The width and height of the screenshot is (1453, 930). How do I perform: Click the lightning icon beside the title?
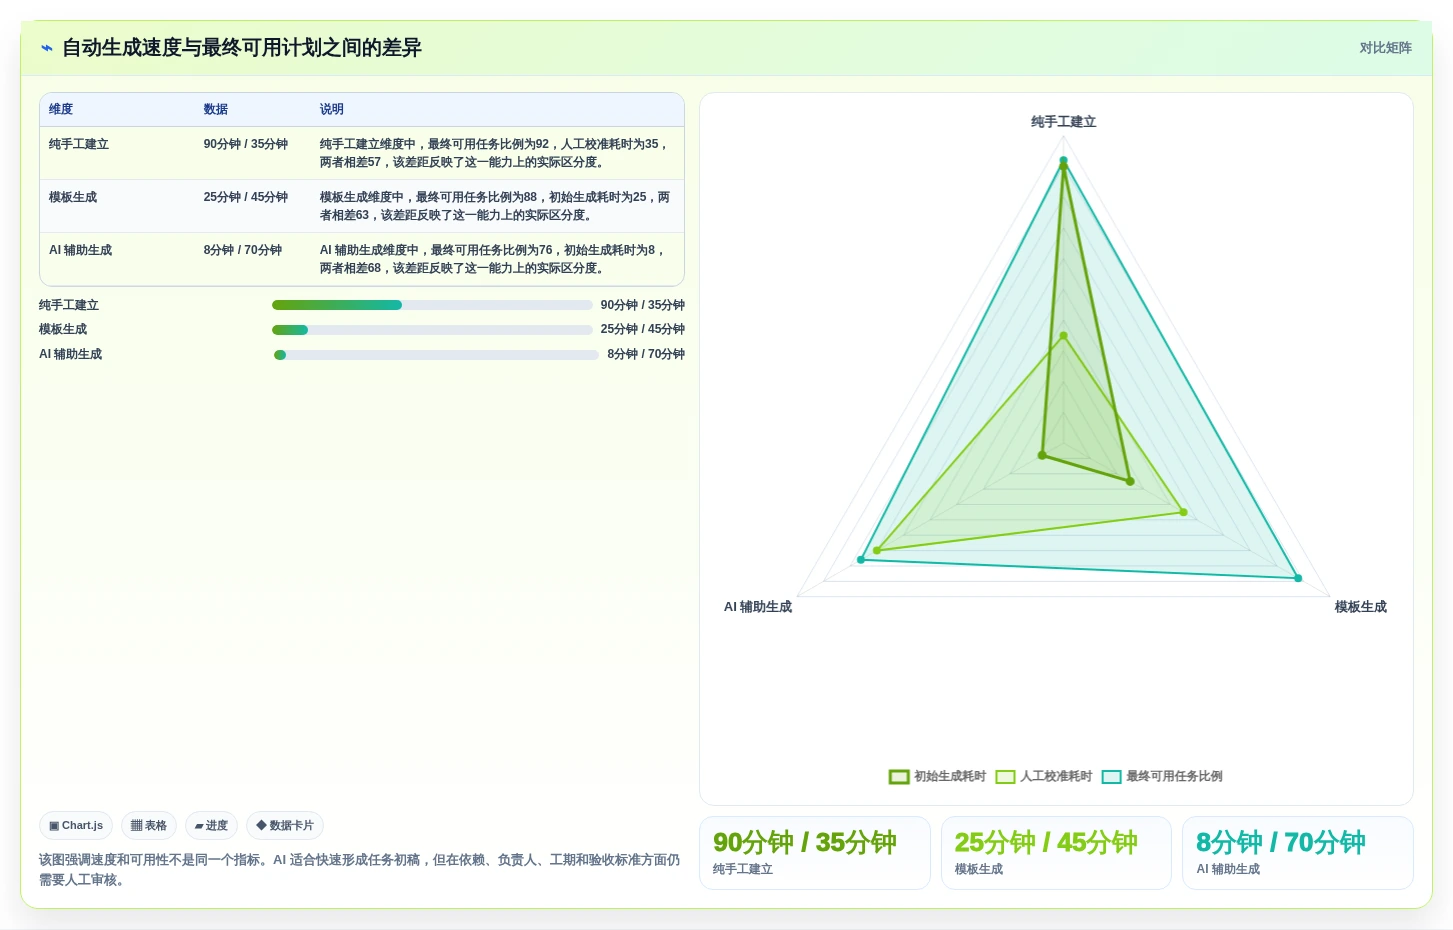coord(47,48)
